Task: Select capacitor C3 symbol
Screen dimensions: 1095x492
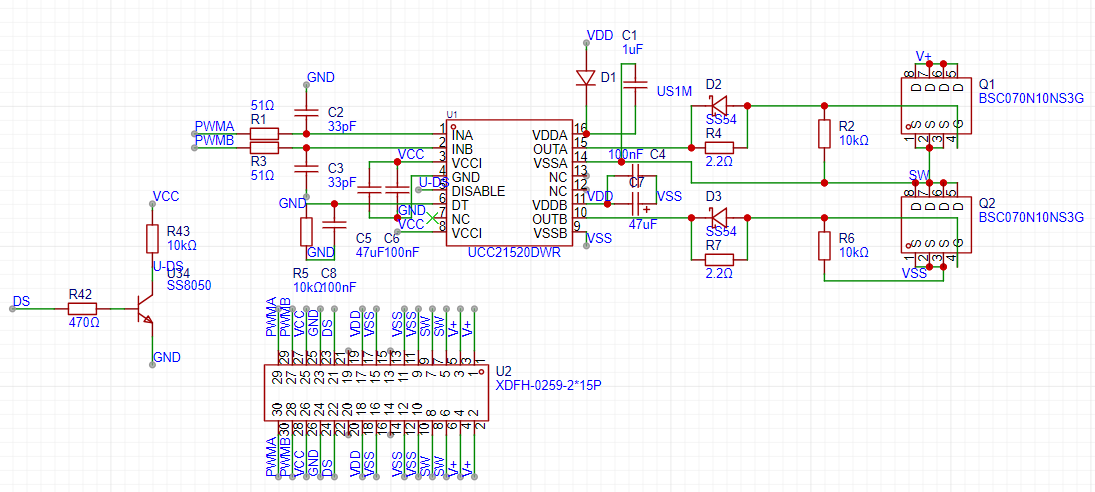Action: pos(306,167)
